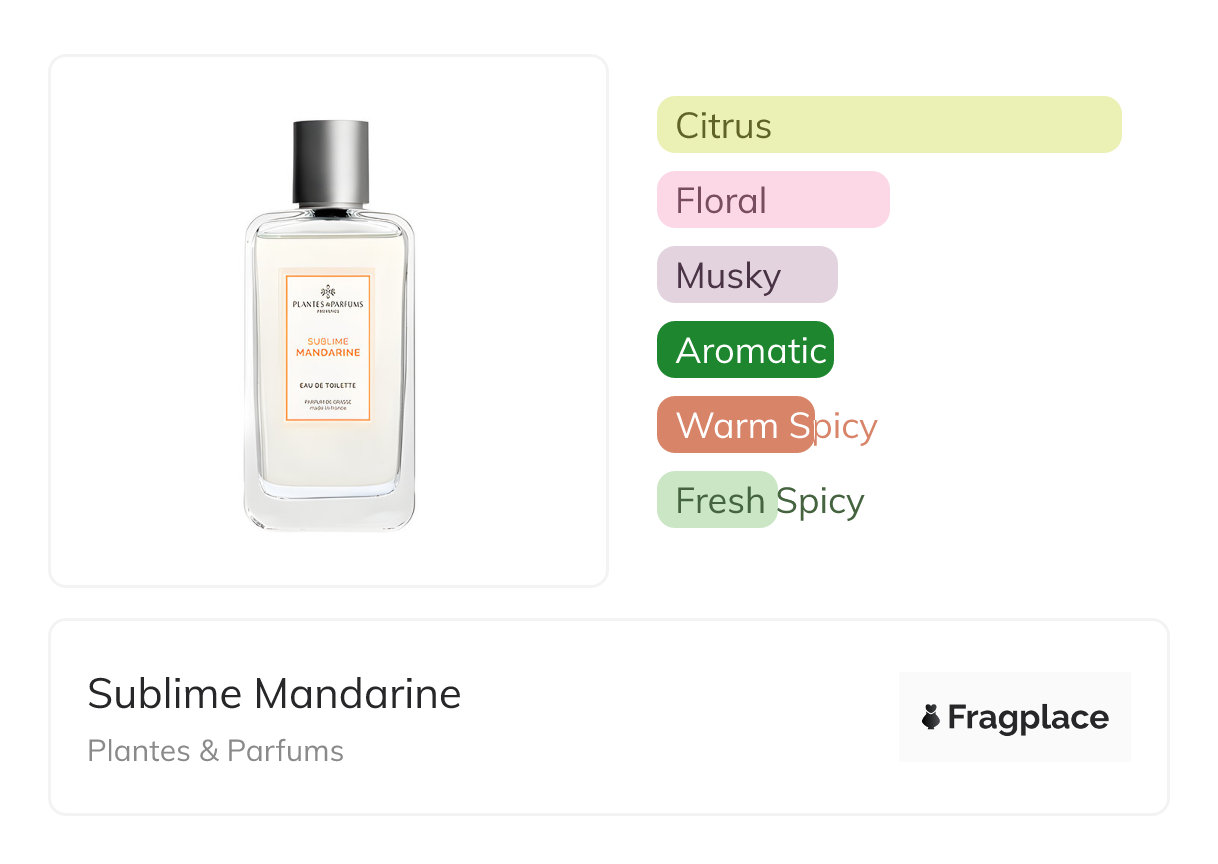1218x864 pixels.
Task: Click the Fragplace wordmark text
Action: pyautogui.click(x=1028, y=717)
